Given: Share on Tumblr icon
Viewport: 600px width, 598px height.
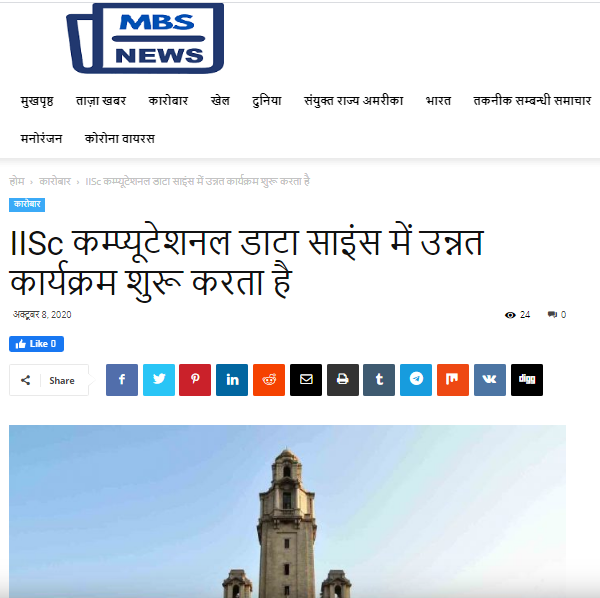Looking at the screenshot, I should tap(379, 380).
